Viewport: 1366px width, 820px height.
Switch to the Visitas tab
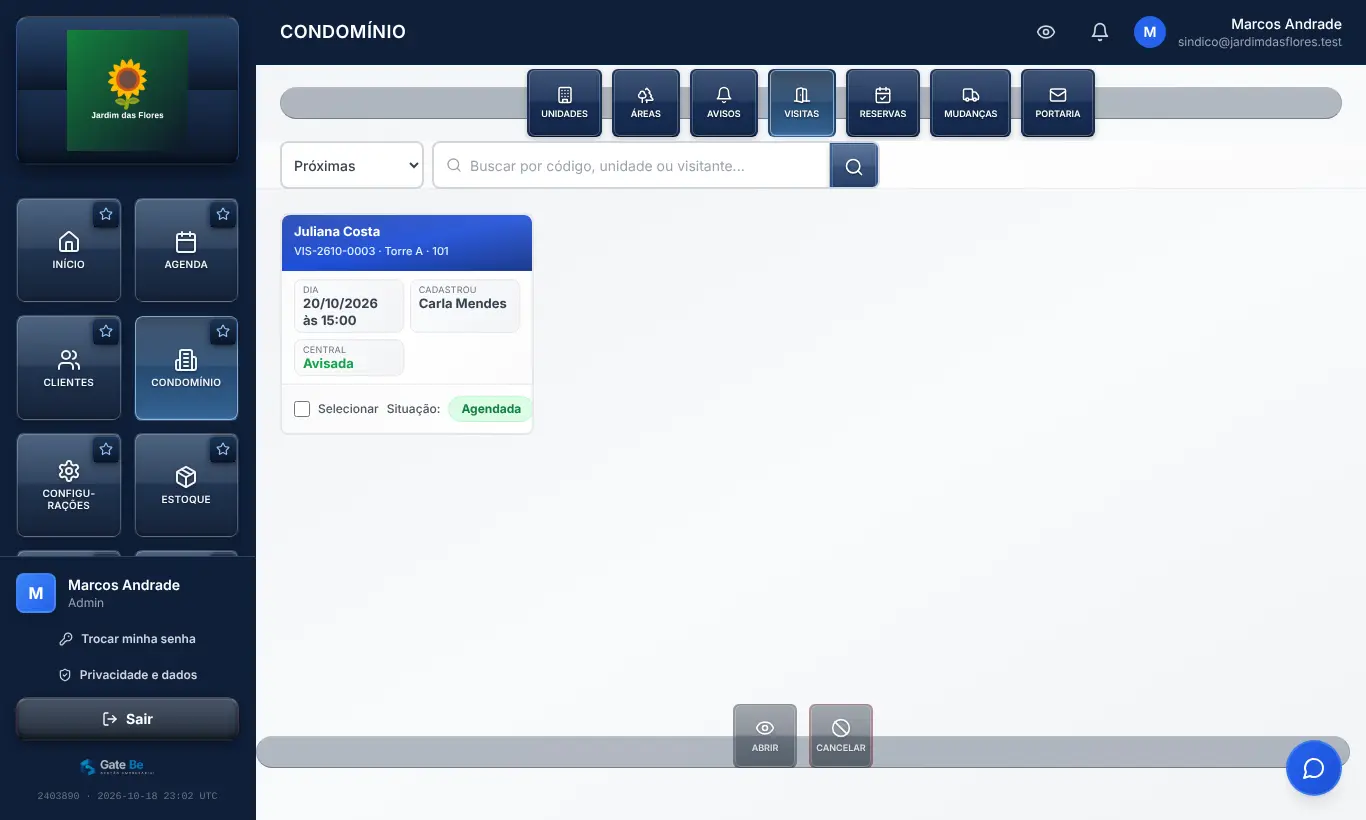802,103
